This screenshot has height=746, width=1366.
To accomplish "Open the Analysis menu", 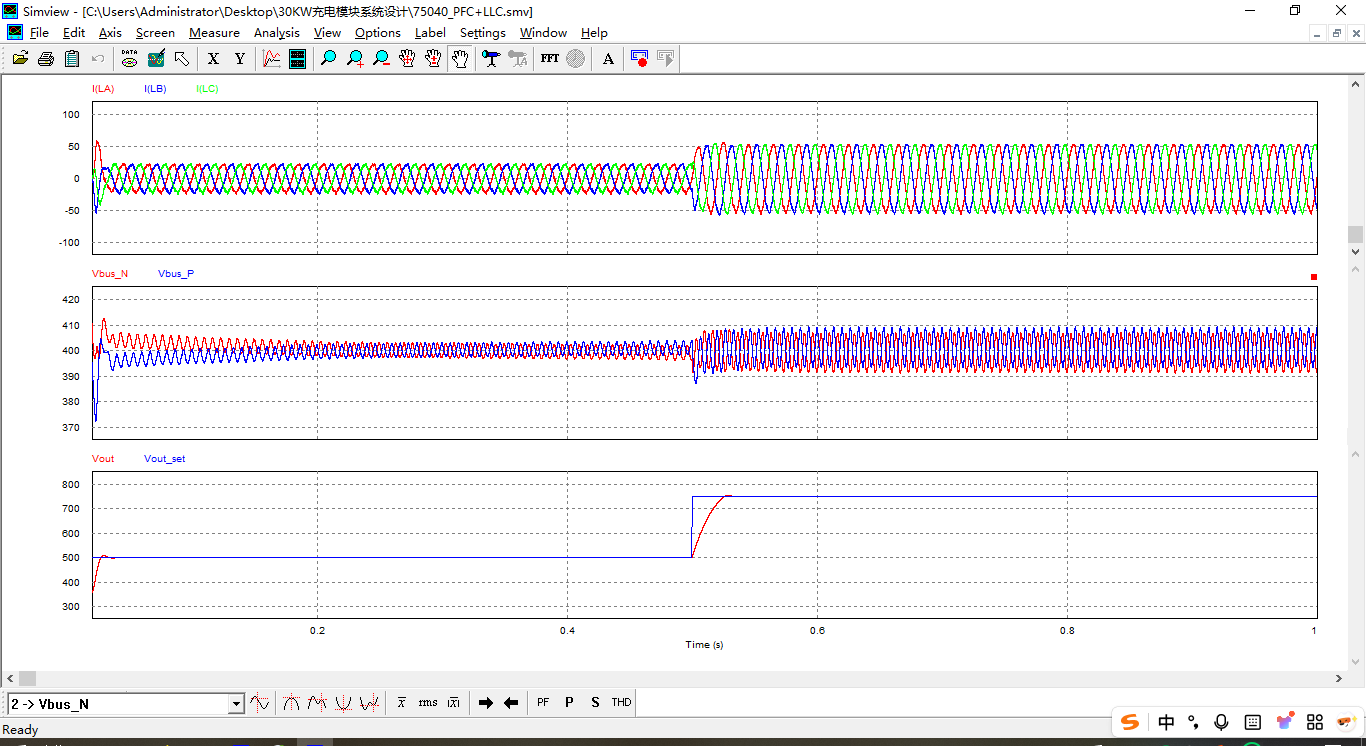I will tap(276, 33).
